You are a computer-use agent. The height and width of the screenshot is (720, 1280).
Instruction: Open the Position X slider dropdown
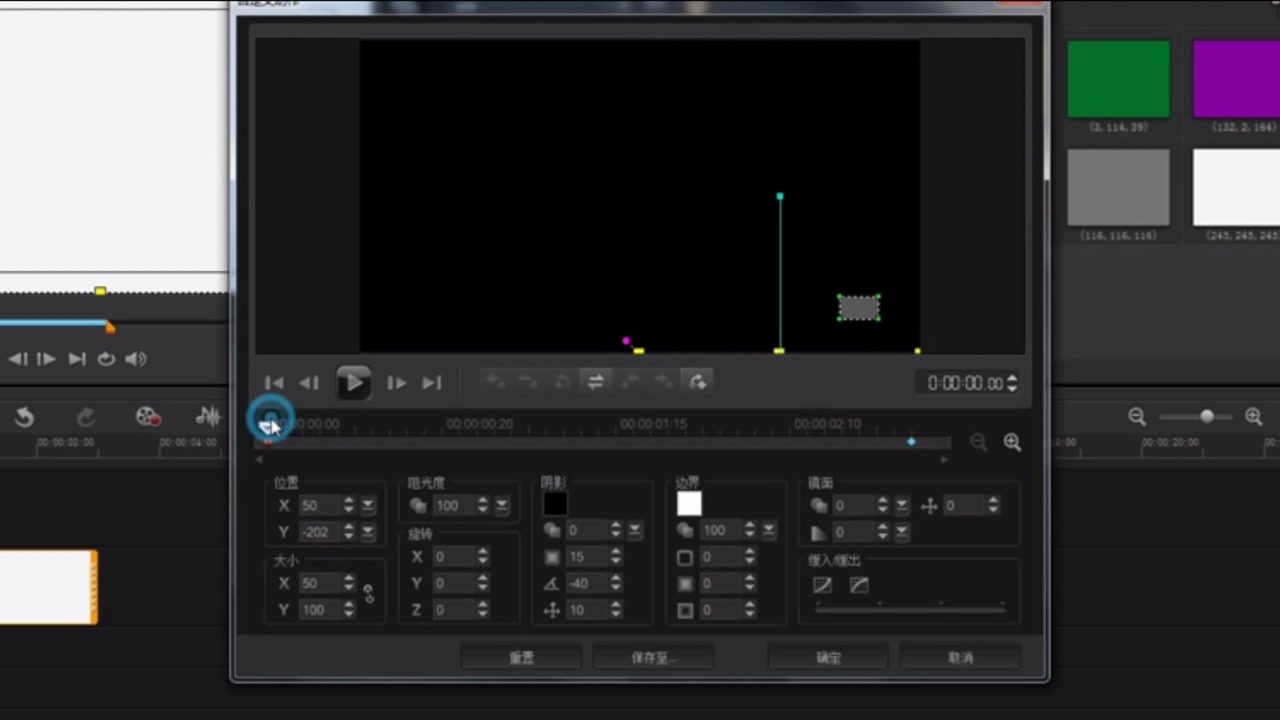click(x=368, y=505)
